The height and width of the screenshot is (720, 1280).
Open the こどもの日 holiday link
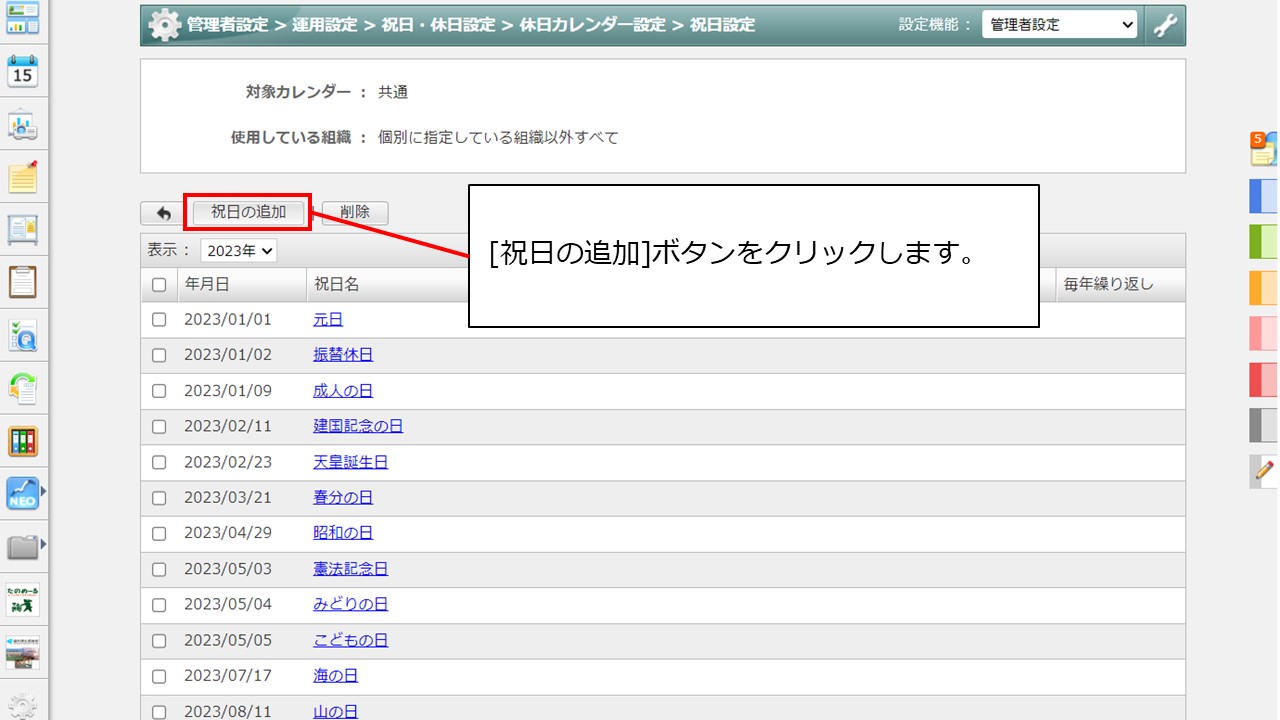coord(350,640)
